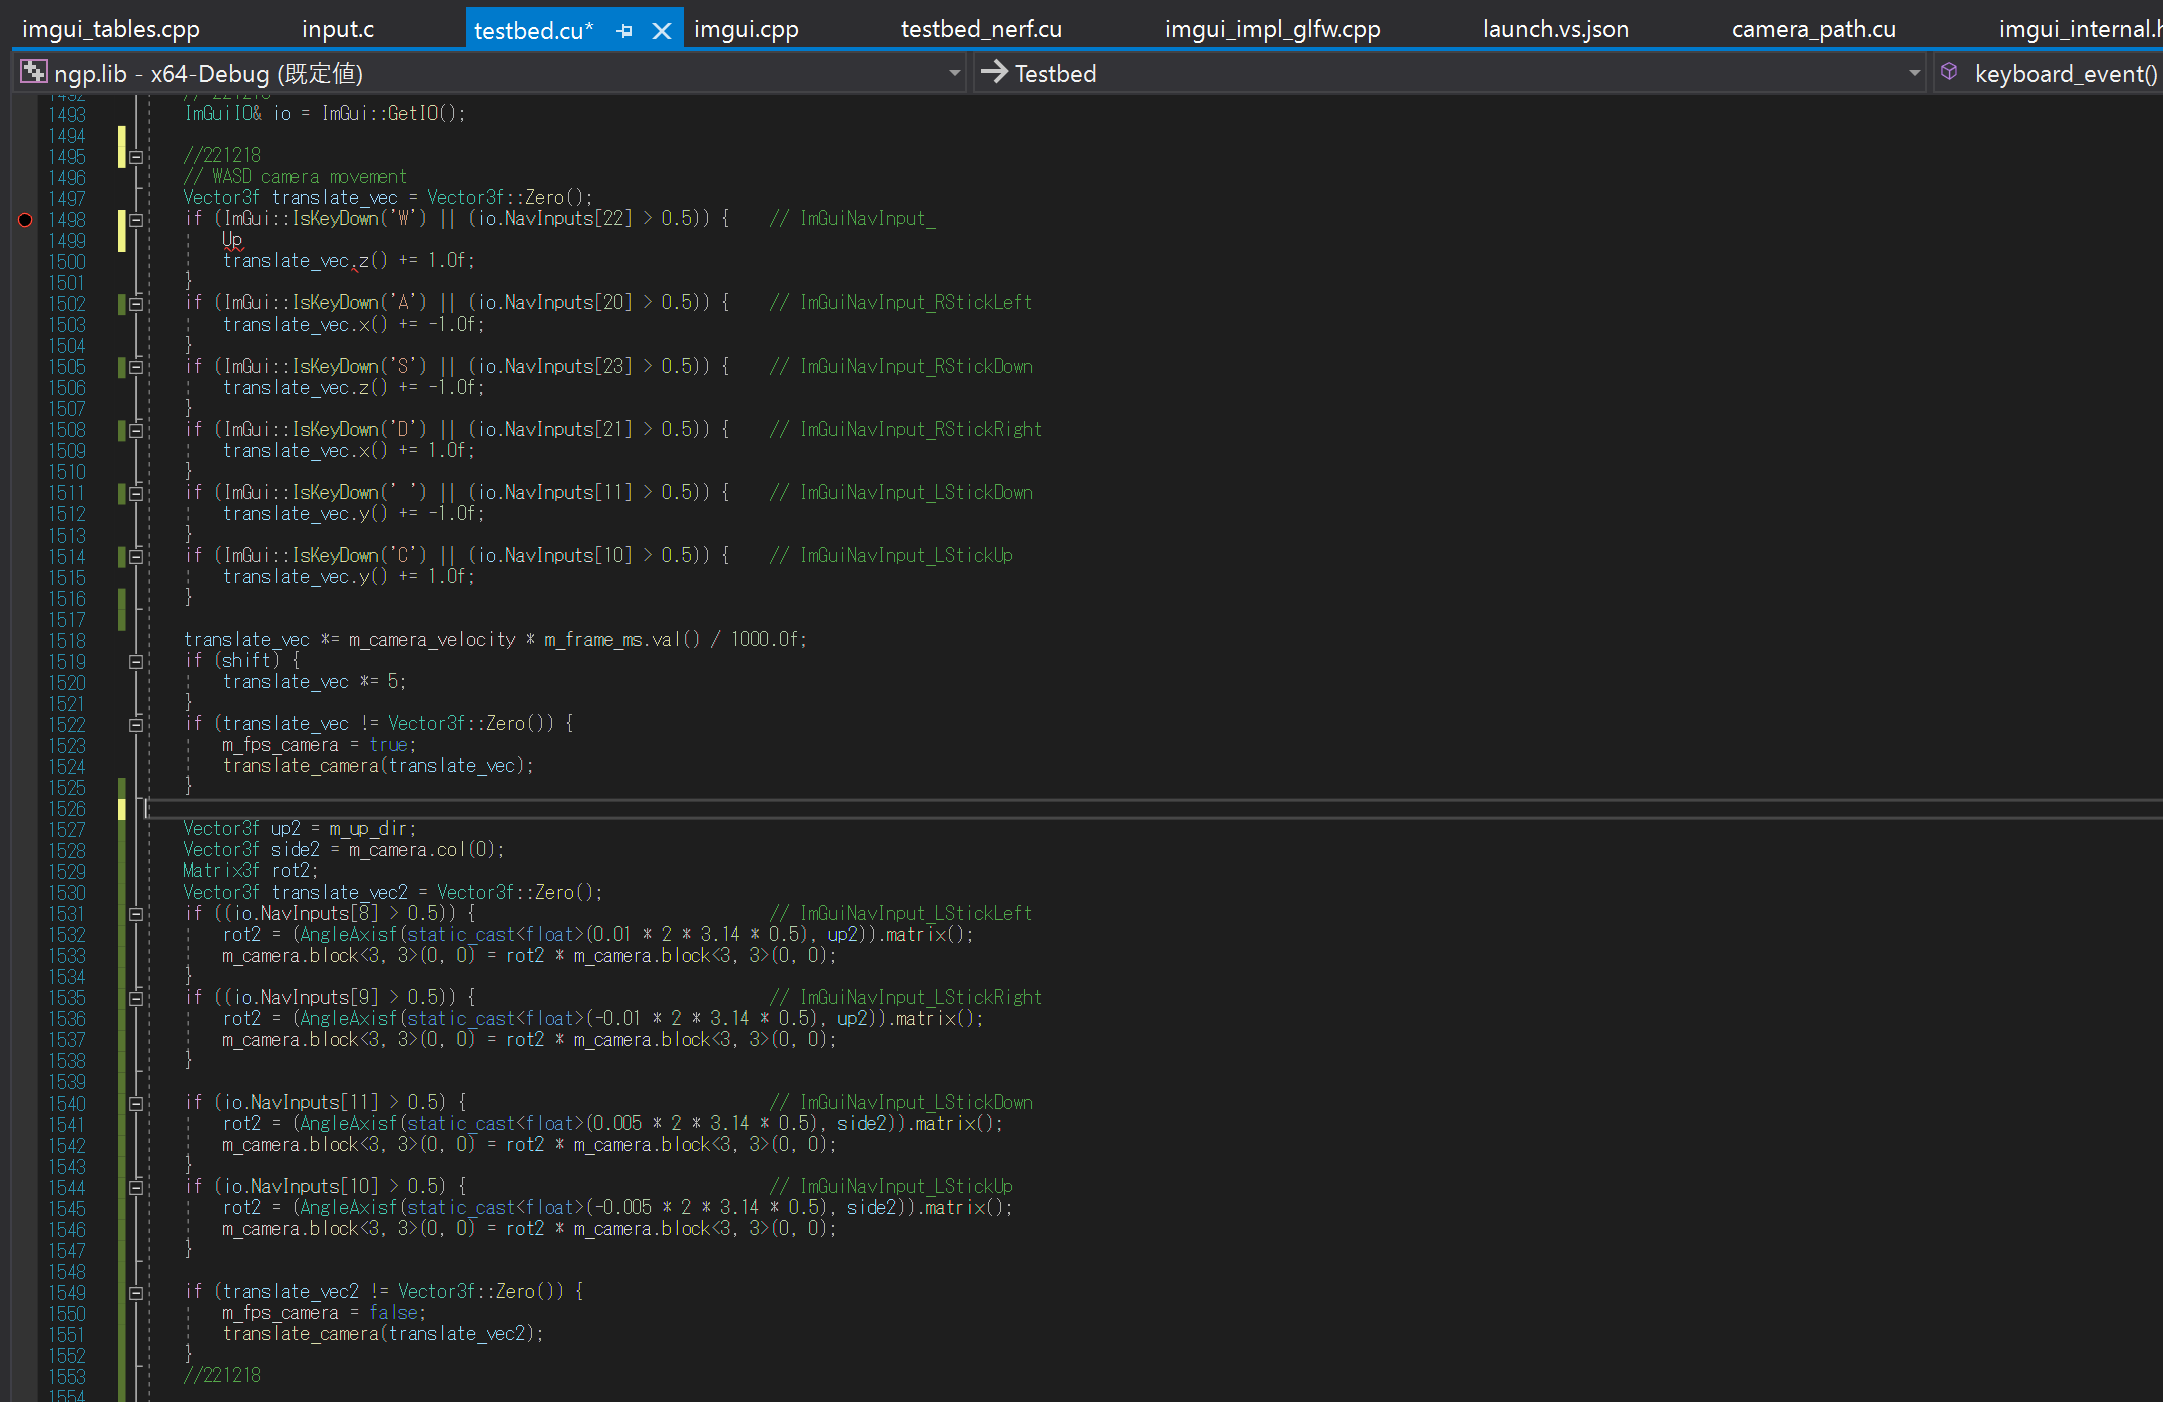Switch to the imgui.cpp tab

[746, 30]
